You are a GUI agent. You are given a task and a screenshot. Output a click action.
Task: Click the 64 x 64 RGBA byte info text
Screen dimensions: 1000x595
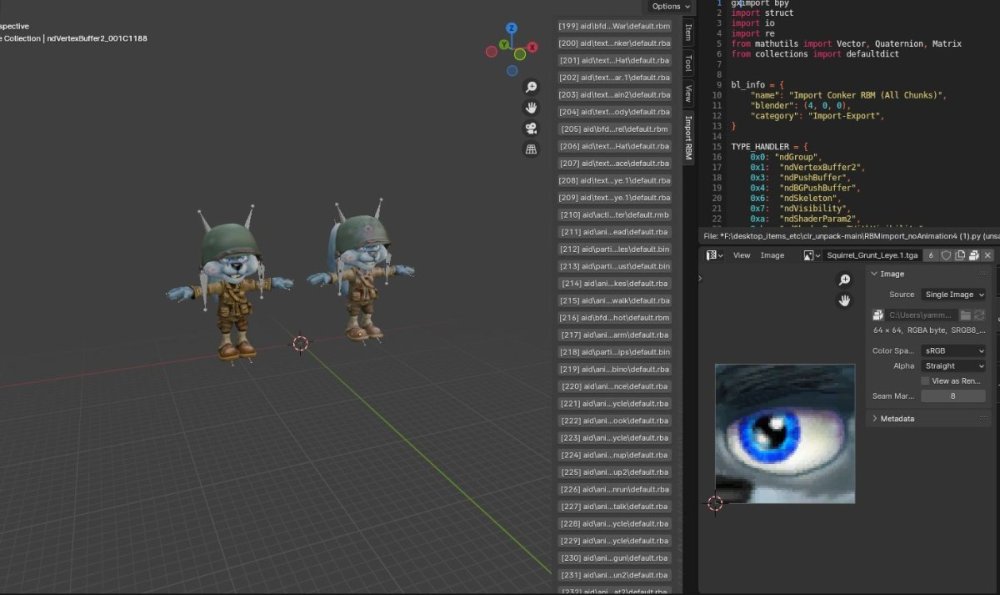tap(929, 330)
